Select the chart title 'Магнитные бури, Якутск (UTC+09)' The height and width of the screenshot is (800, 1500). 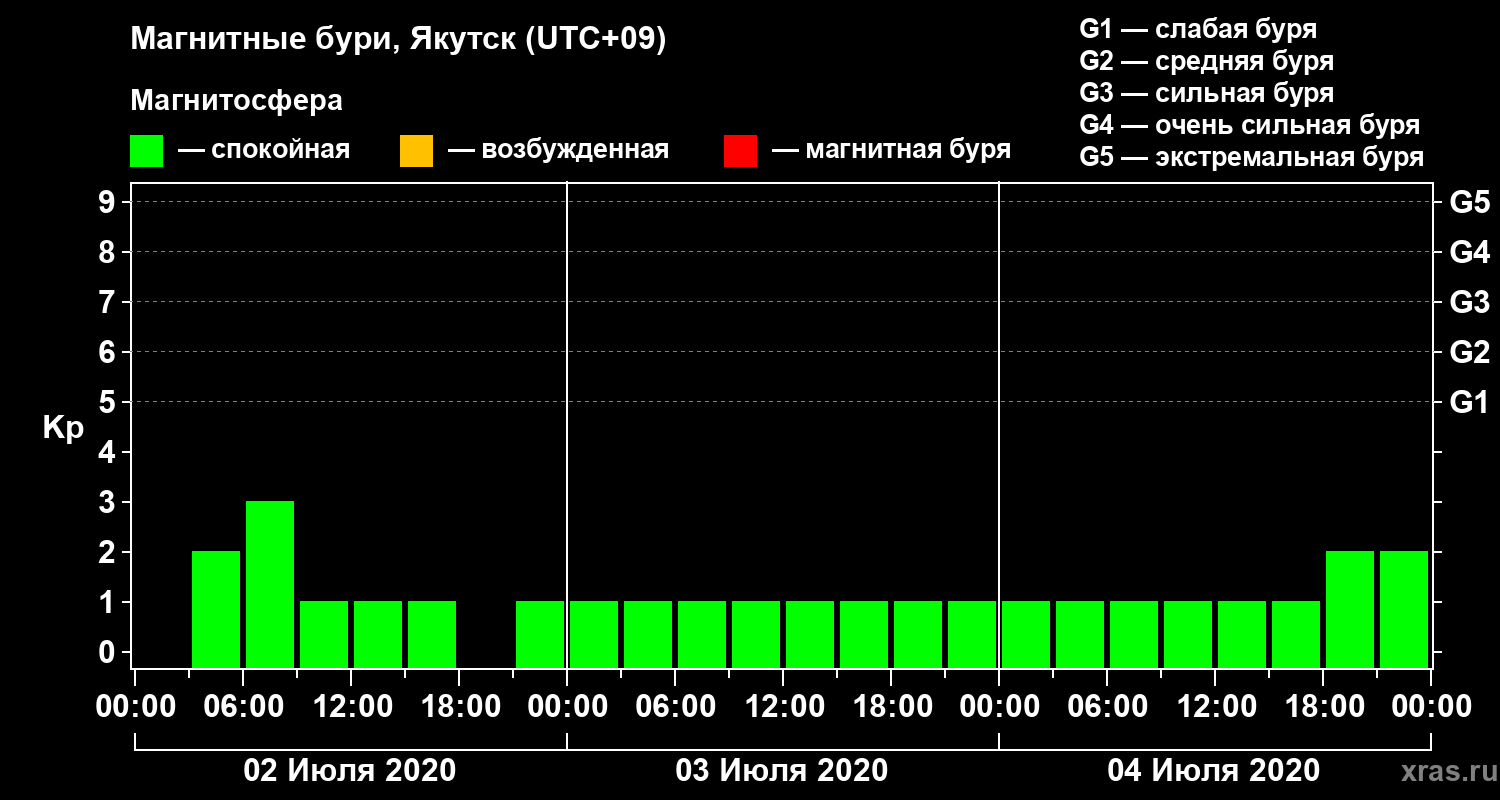click(x=398, y=41)
